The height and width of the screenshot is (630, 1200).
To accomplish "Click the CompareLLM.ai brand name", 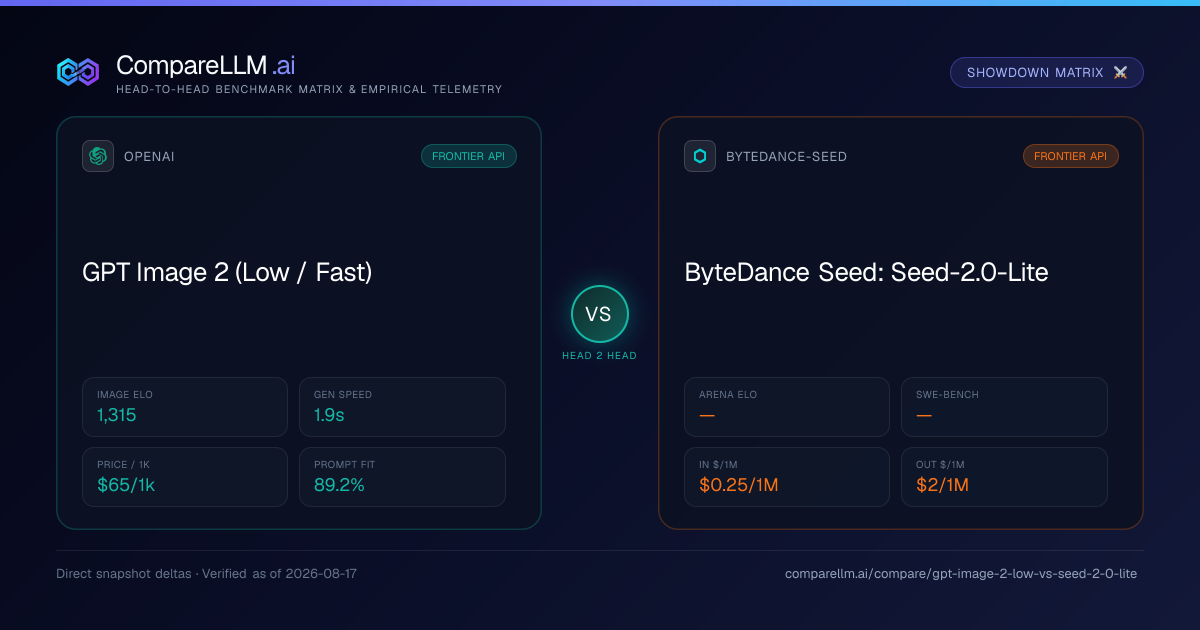I will click(205, 66).
